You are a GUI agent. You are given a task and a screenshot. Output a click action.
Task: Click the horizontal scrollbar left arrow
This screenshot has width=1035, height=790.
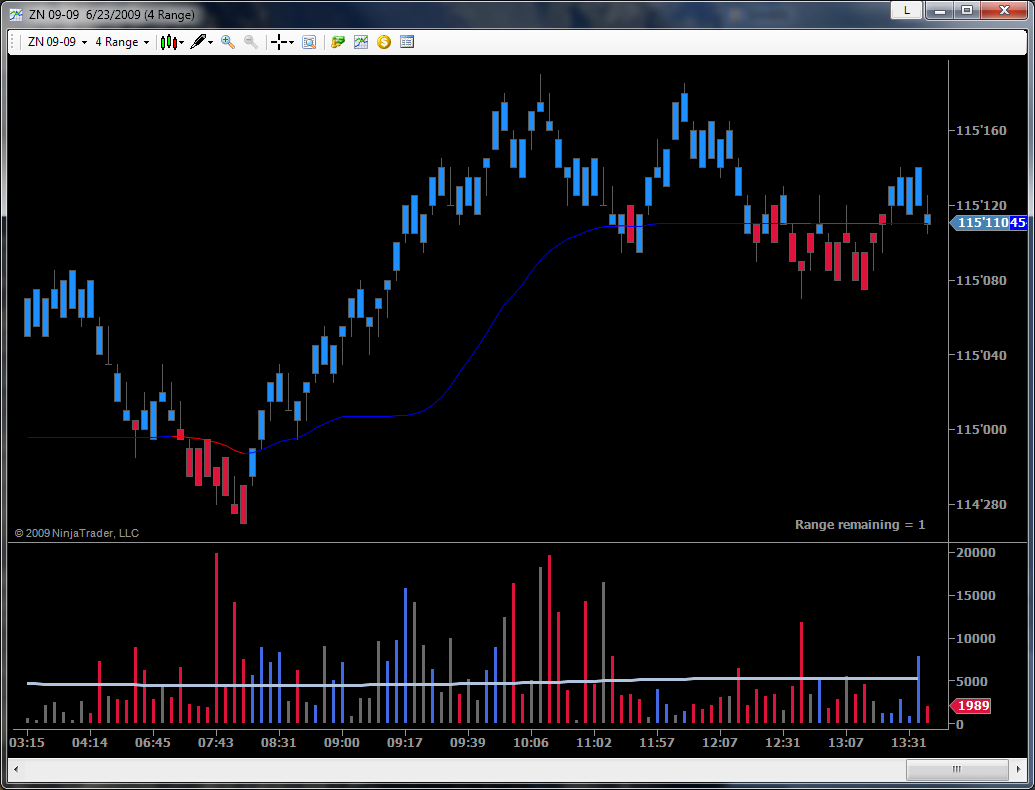(x=16, y=769)
